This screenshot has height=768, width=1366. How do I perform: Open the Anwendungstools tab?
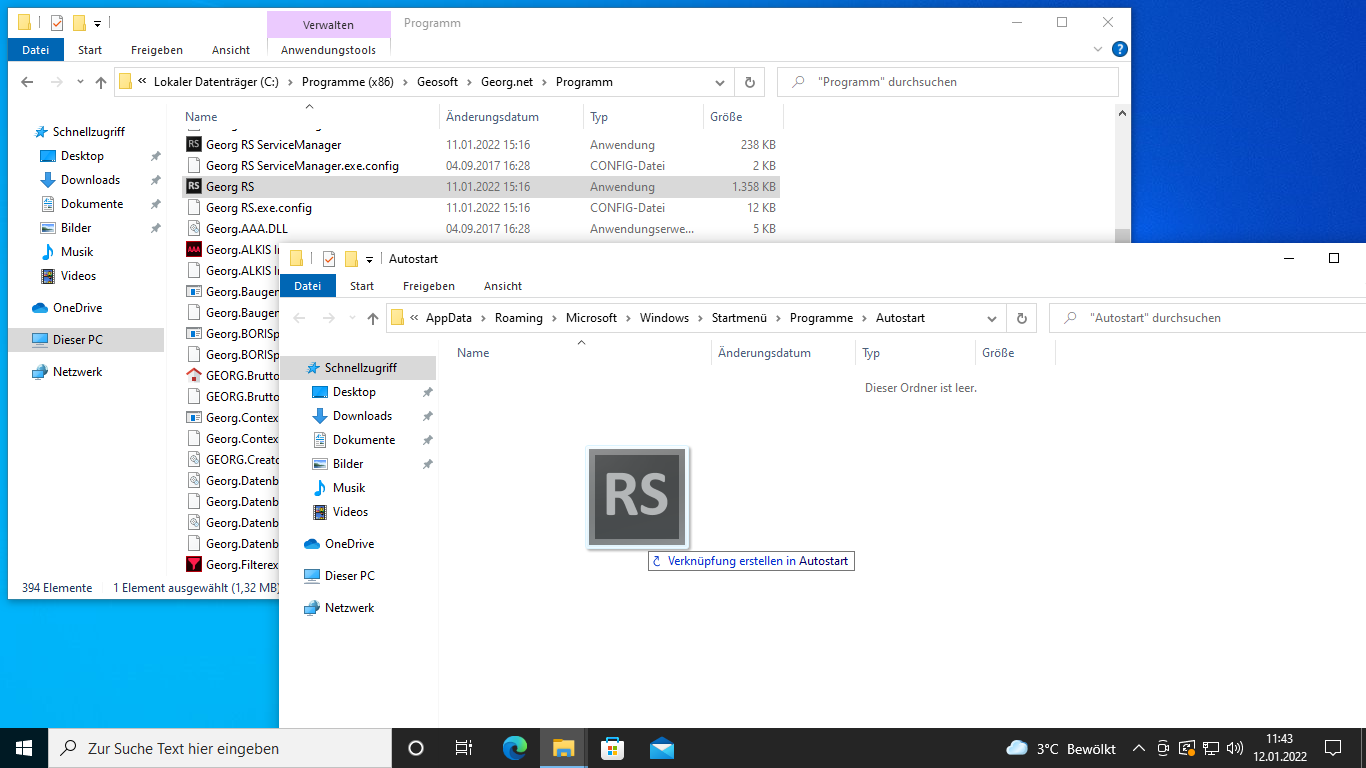coord(329,50)
